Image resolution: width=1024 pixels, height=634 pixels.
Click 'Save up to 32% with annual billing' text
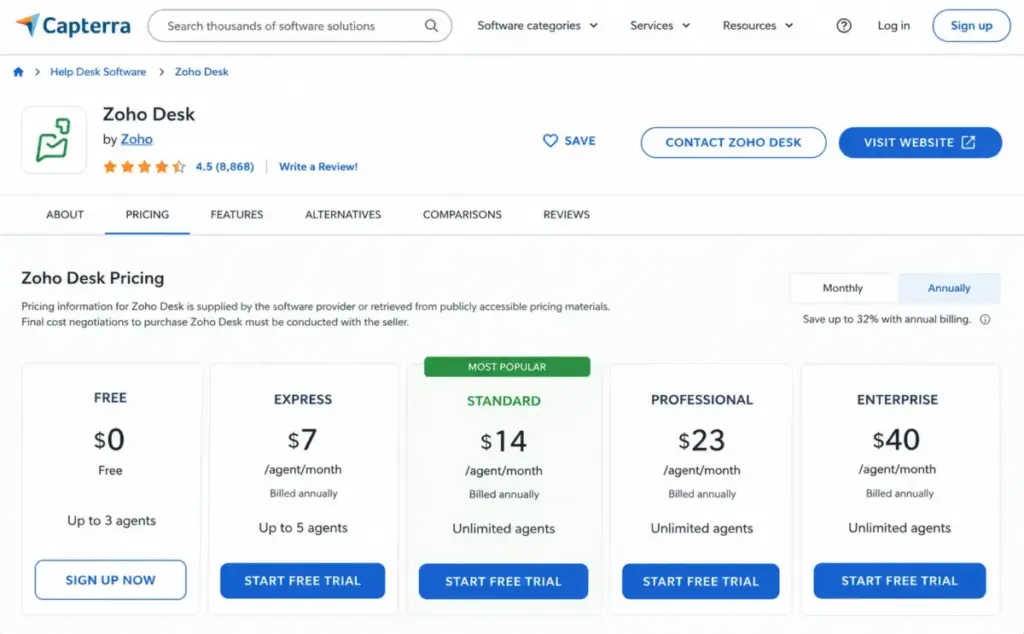coord(886,319)
